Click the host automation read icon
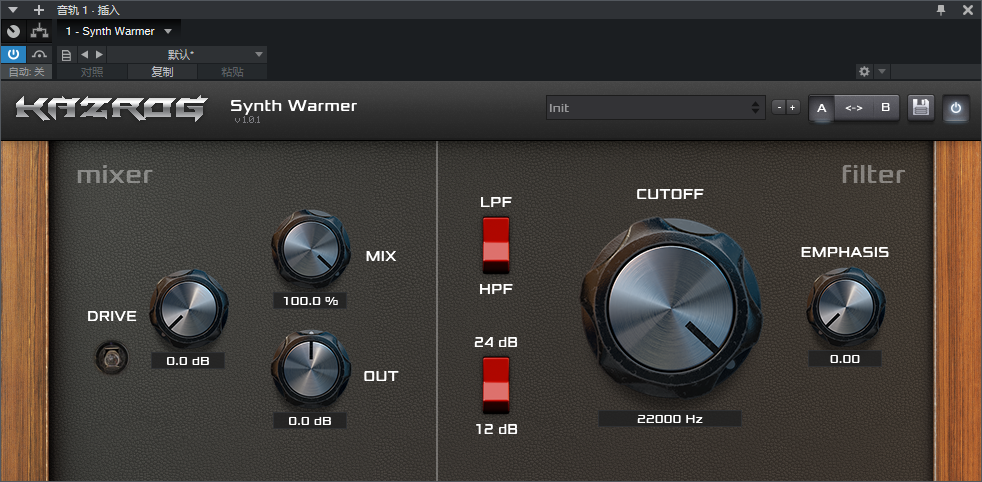The width and height of the screenshot is (982, 482). (39, 54)
